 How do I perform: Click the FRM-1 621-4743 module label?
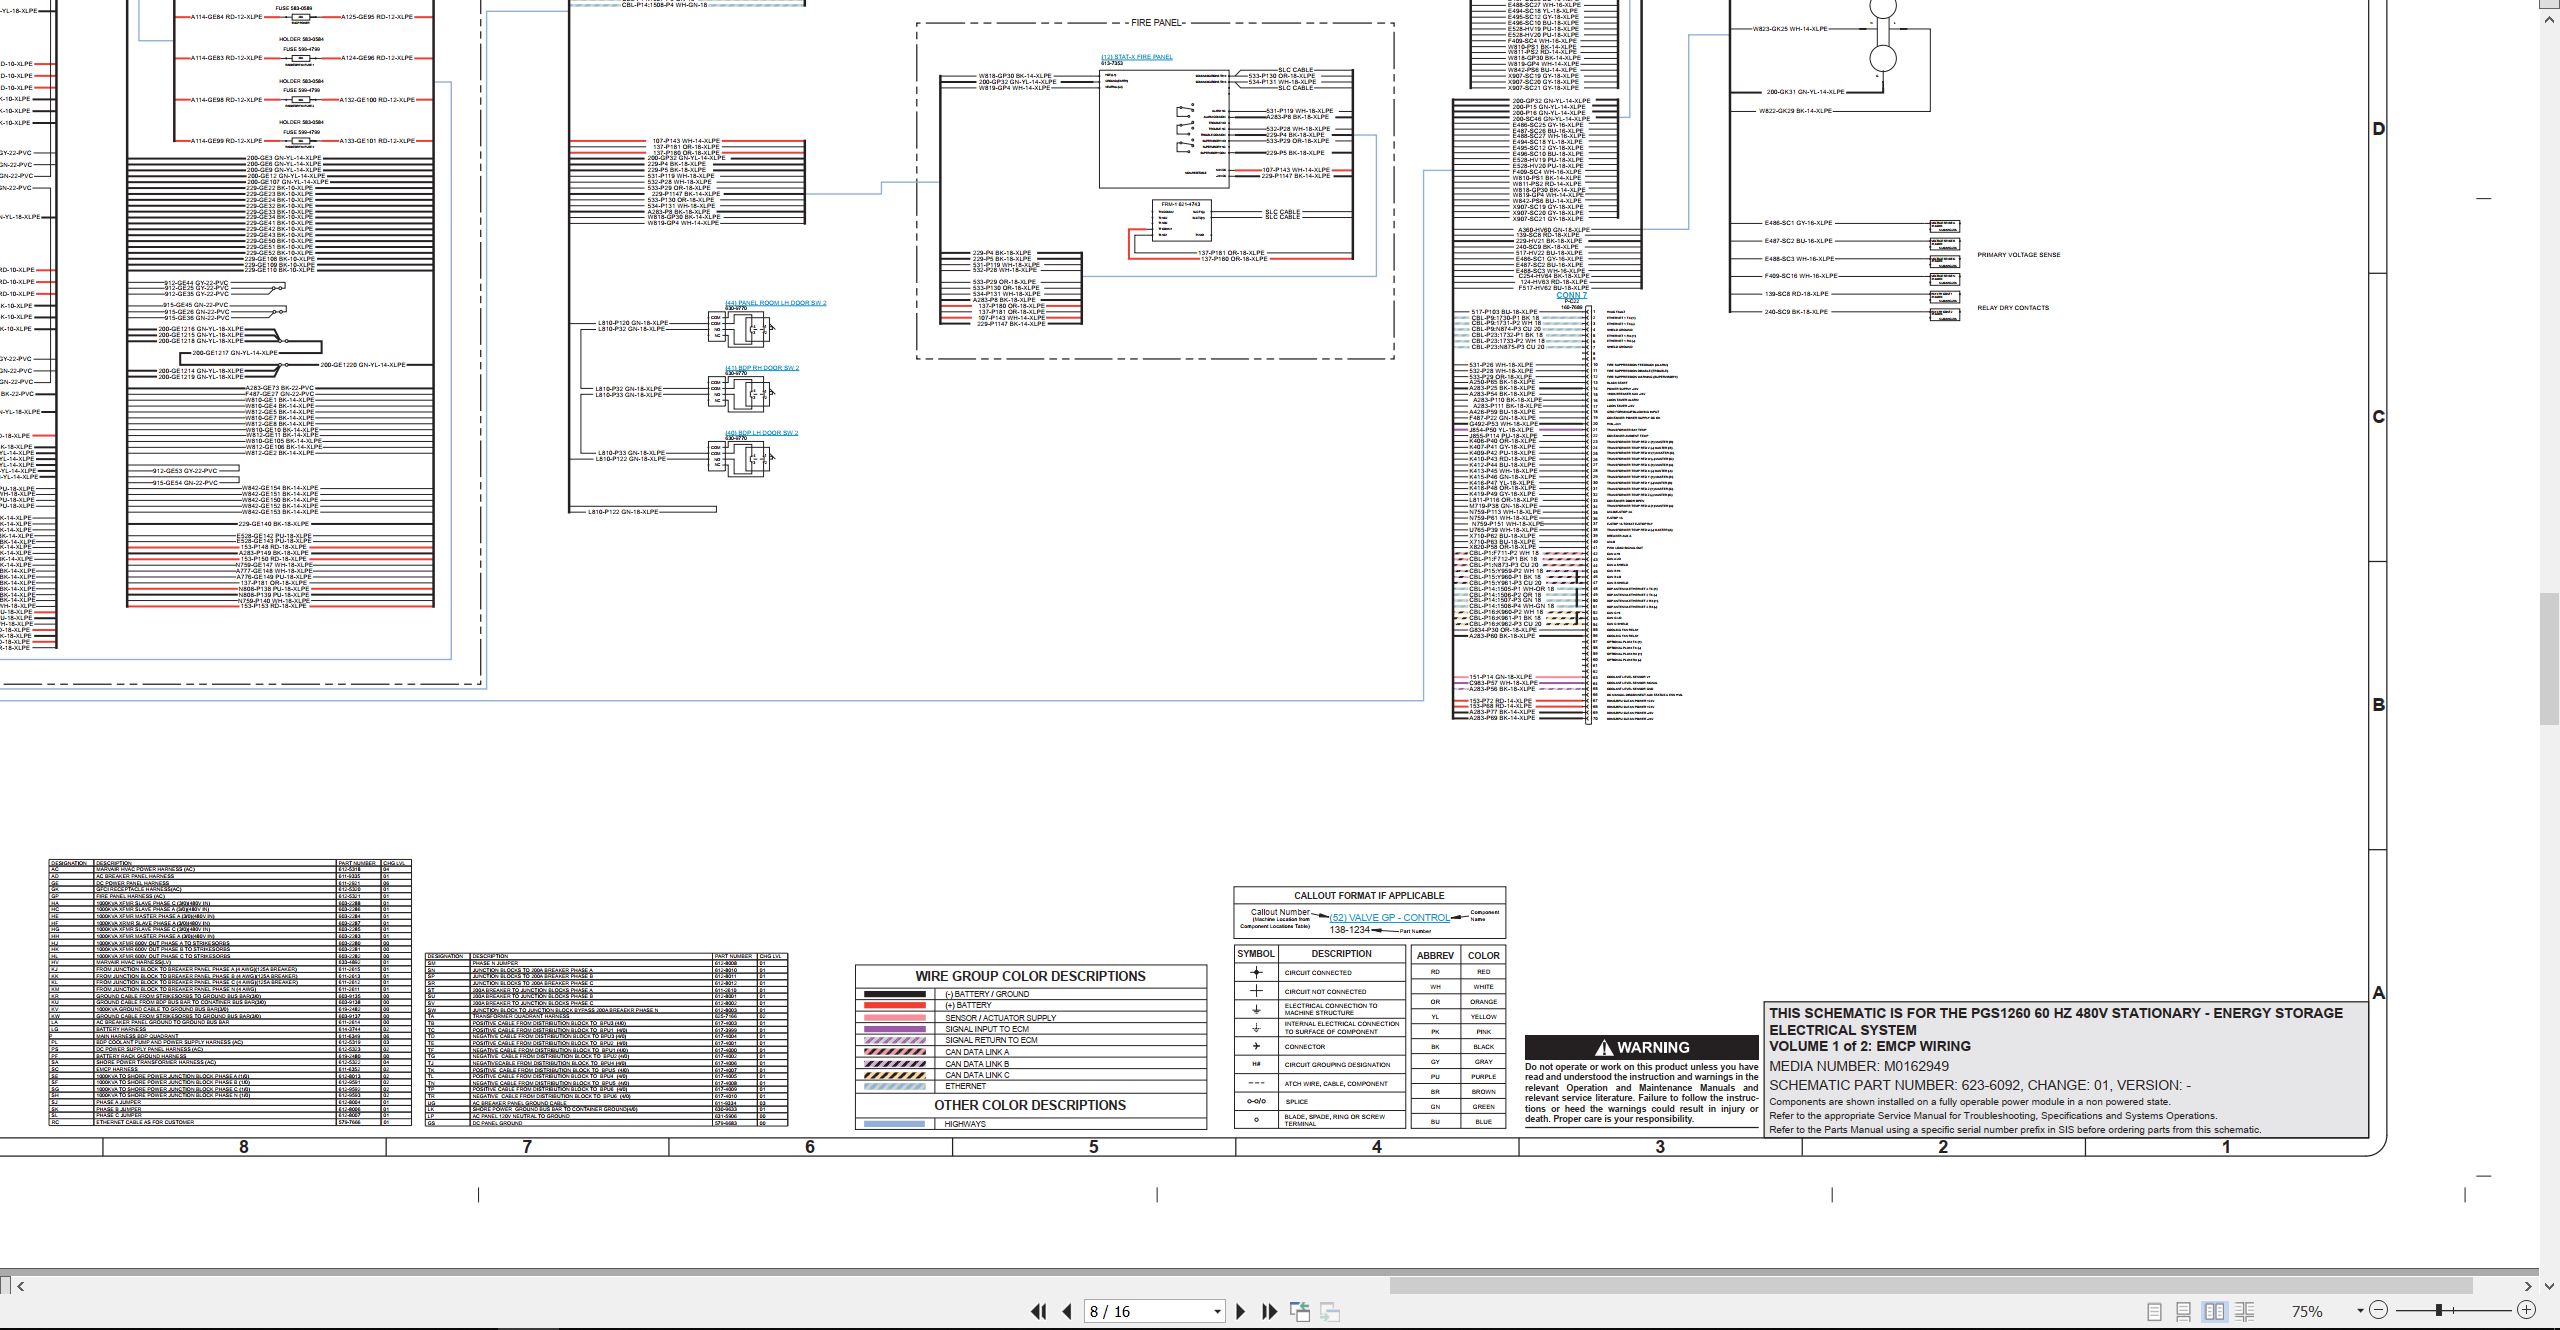tap(1182, 203)
